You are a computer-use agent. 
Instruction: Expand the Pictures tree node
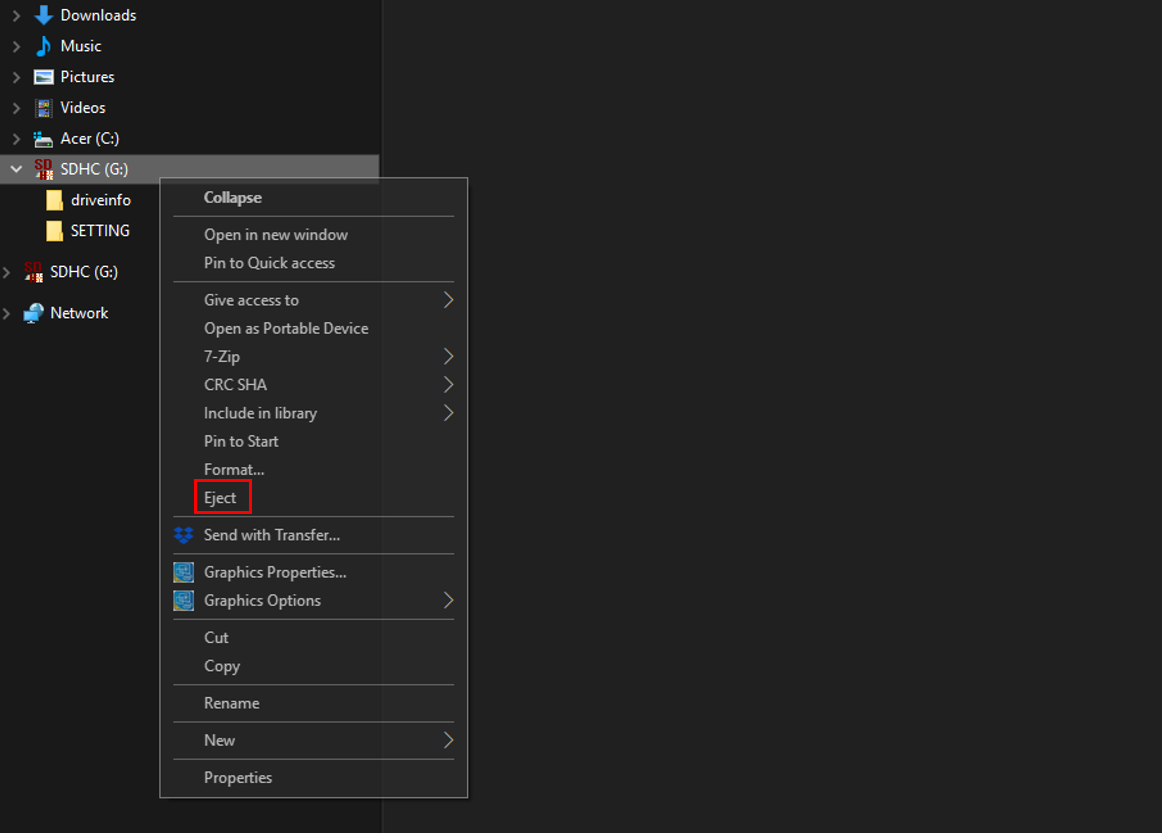16,77
